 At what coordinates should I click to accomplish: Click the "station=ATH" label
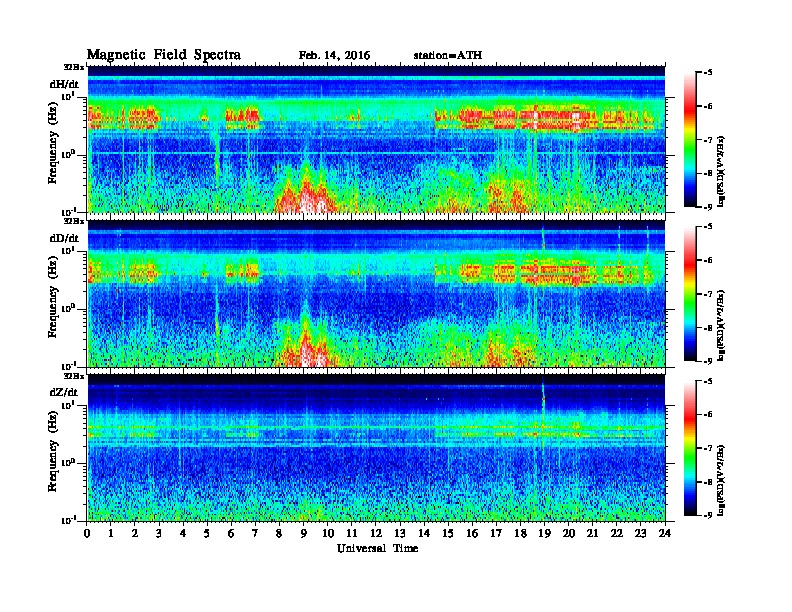(x=448, y=56)
